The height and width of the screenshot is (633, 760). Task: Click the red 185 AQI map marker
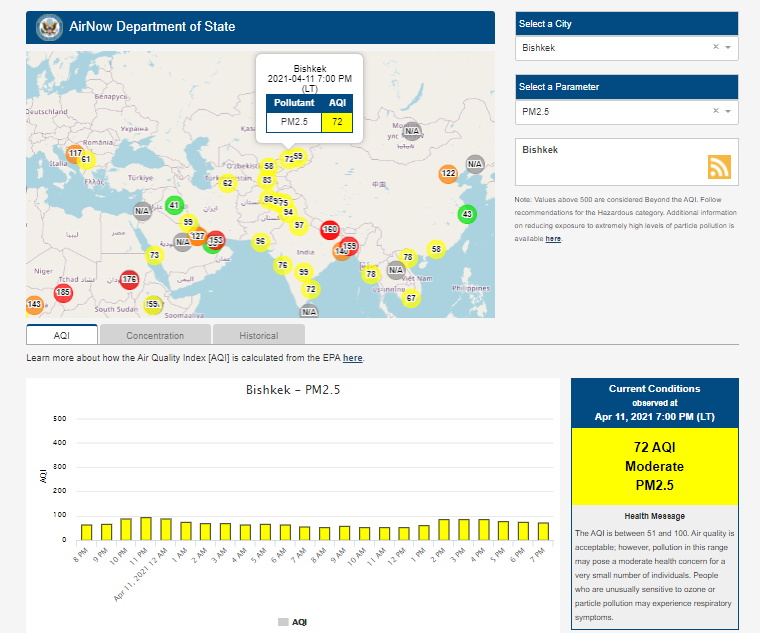[x=63, y=293]
